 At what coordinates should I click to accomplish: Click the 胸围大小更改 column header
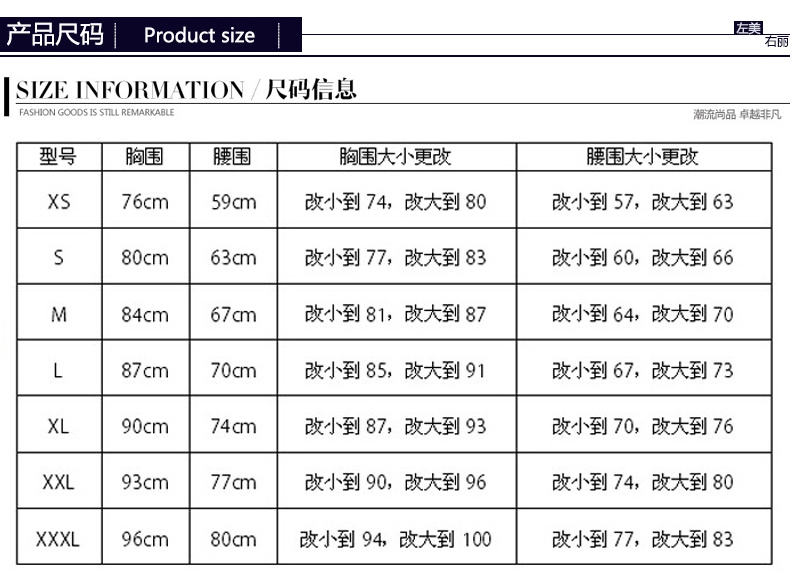coord(395,157)
